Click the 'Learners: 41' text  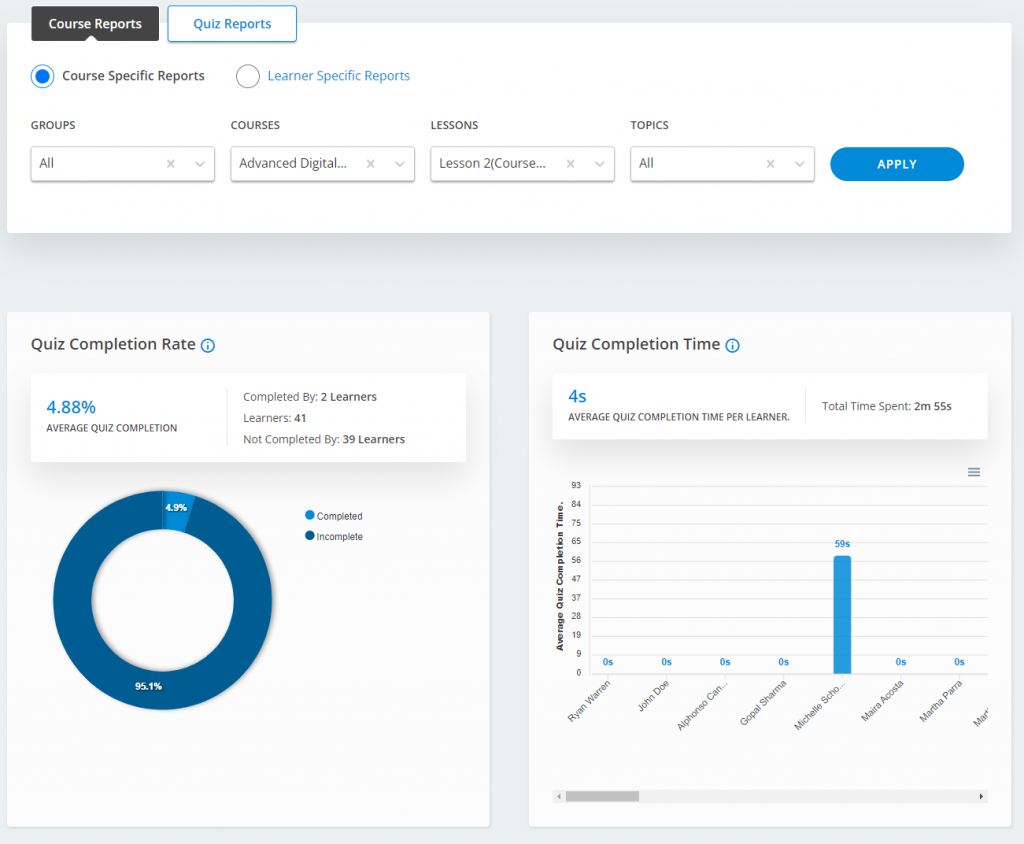274,418
